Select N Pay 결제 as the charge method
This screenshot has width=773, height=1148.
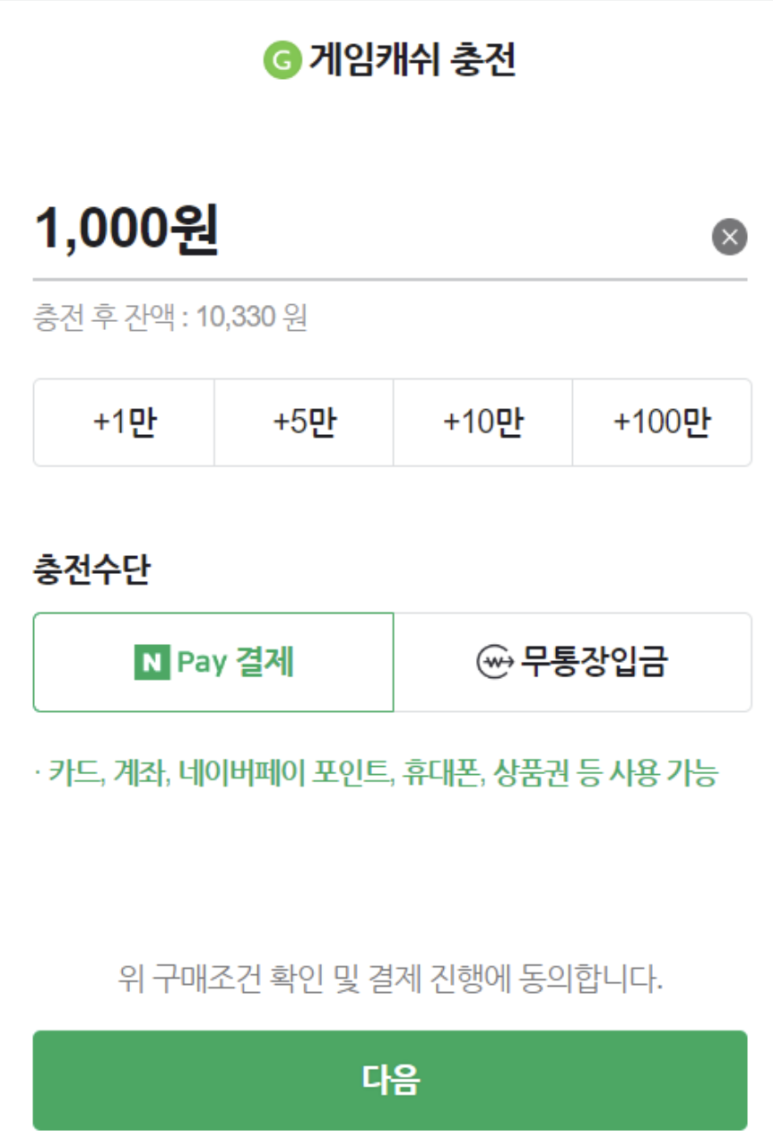[213, 662]
